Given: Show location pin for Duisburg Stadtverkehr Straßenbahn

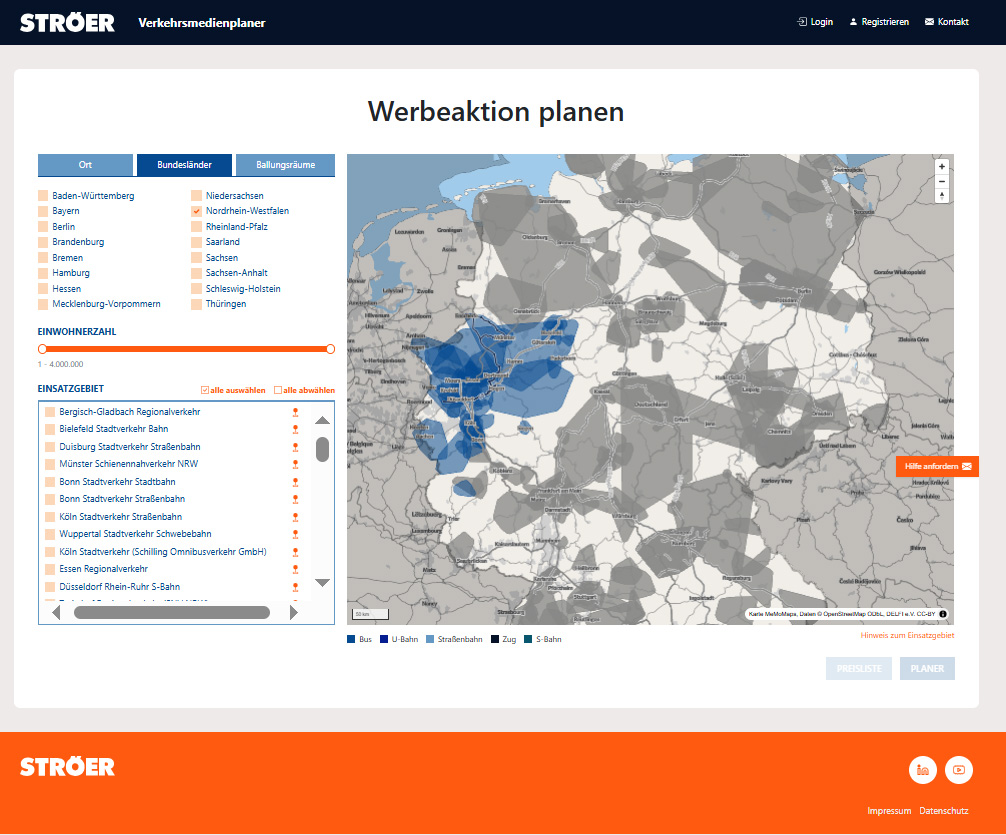Looking at the screenshot, I should coord(296,447).
